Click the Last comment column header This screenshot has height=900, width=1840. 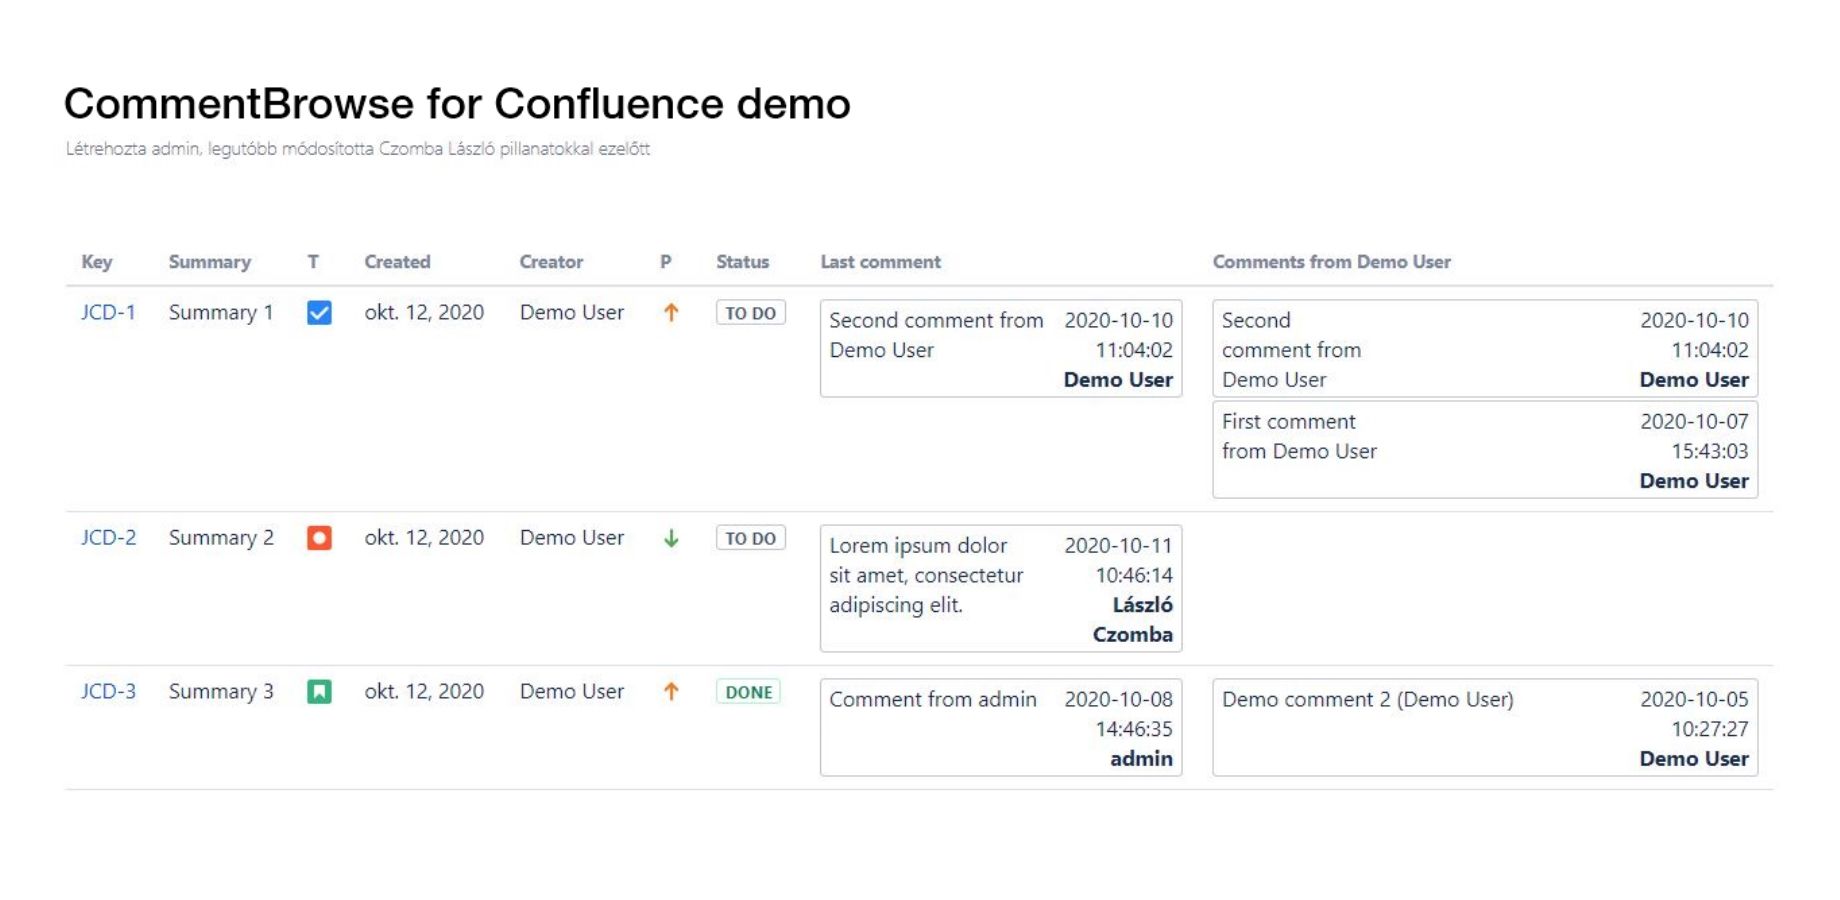[881, 262]
